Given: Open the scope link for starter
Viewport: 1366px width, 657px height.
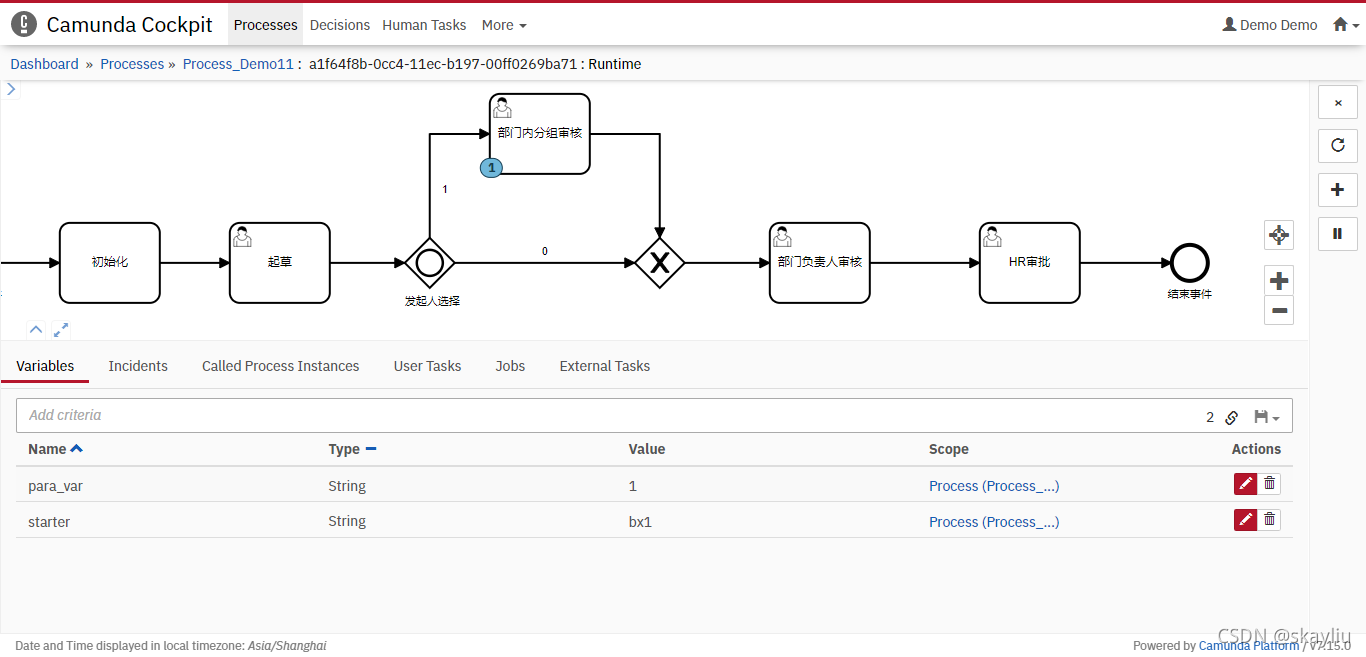Looking at the screenshot, I should click(994, 522).
